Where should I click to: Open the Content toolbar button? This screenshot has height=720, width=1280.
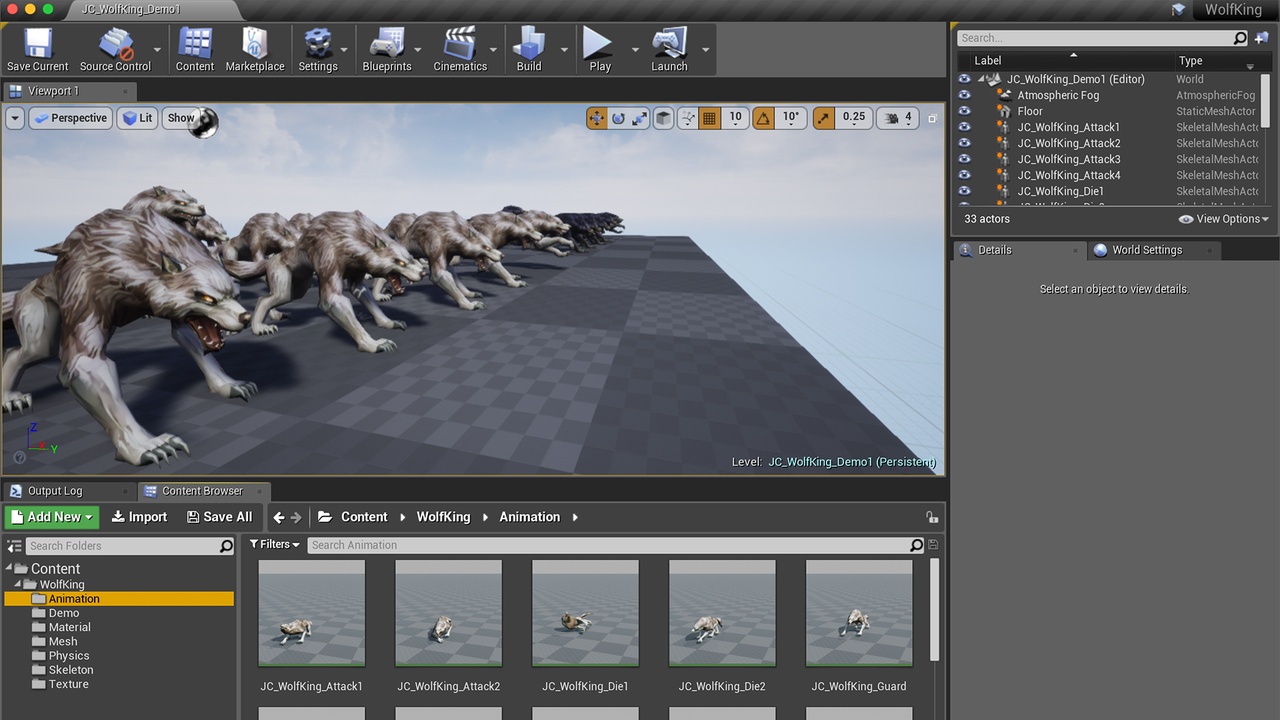pyautogui.click(x=195, y=49)
